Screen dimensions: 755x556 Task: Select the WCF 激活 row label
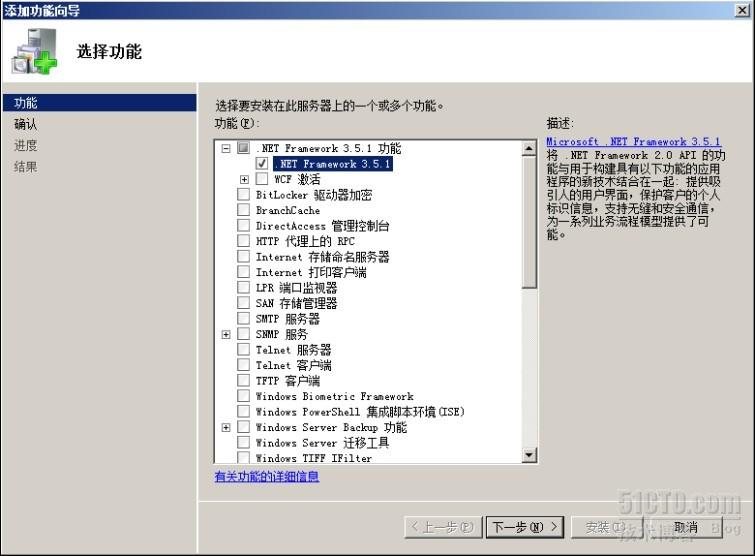click(297, 179)
